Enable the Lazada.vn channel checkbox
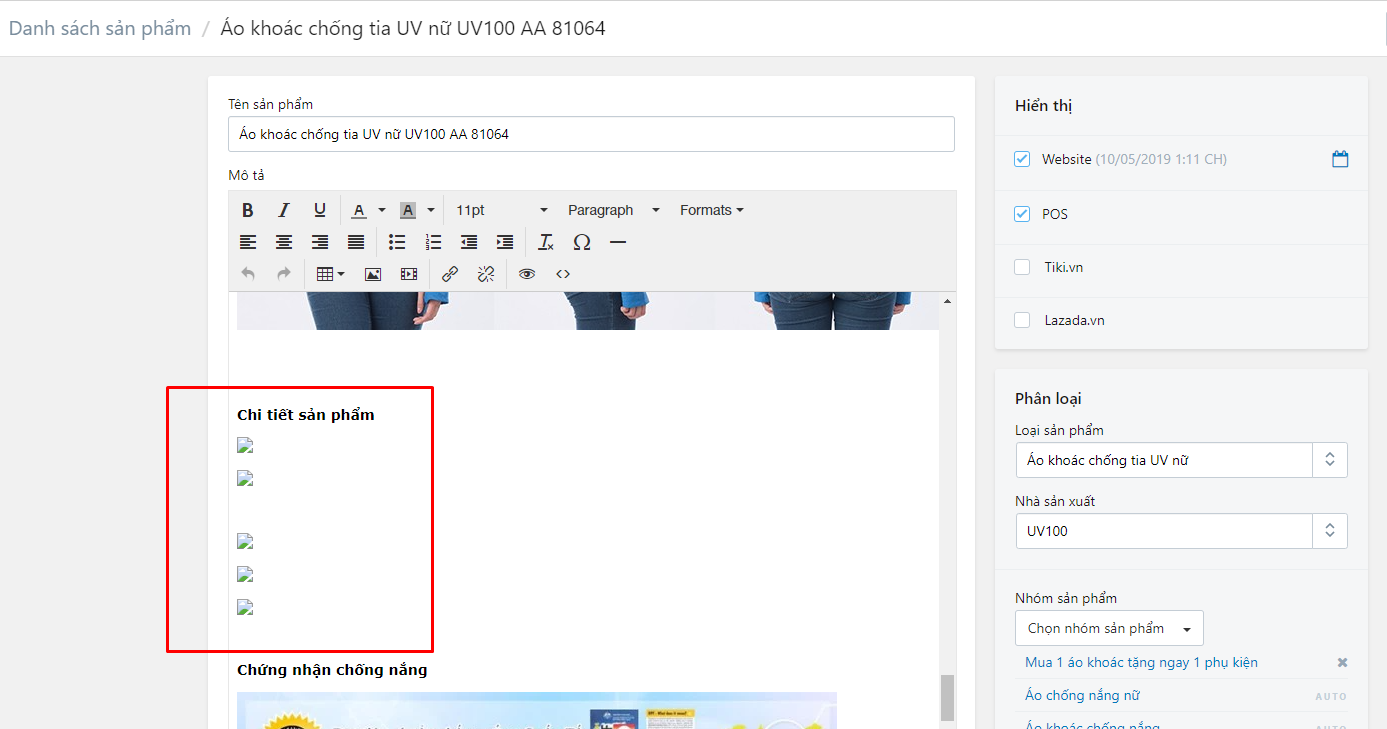This screenshot has height=729, width=1387. (1022, 320)
